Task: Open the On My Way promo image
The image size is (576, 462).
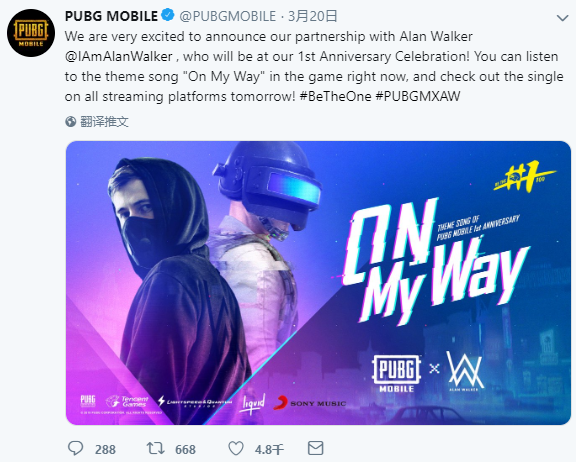Action: [x=318, y=283]
